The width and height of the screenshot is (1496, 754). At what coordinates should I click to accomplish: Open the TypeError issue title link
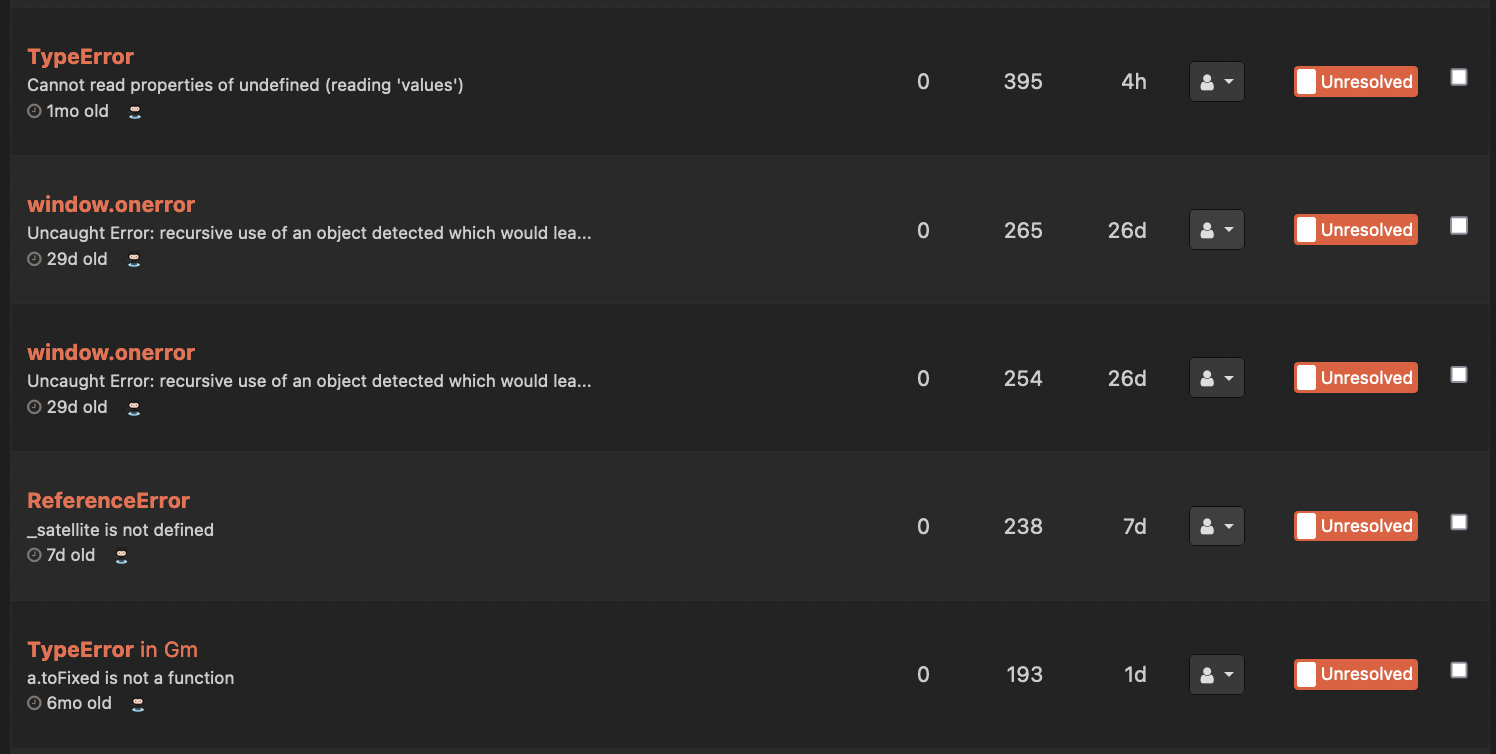[80, 56]
